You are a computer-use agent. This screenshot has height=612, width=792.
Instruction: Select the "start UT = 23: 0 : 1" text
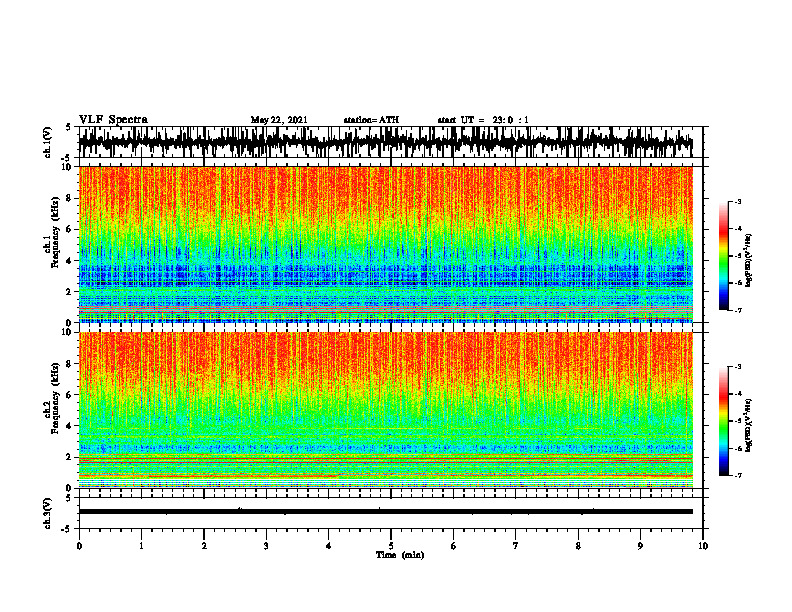(483, 120)
